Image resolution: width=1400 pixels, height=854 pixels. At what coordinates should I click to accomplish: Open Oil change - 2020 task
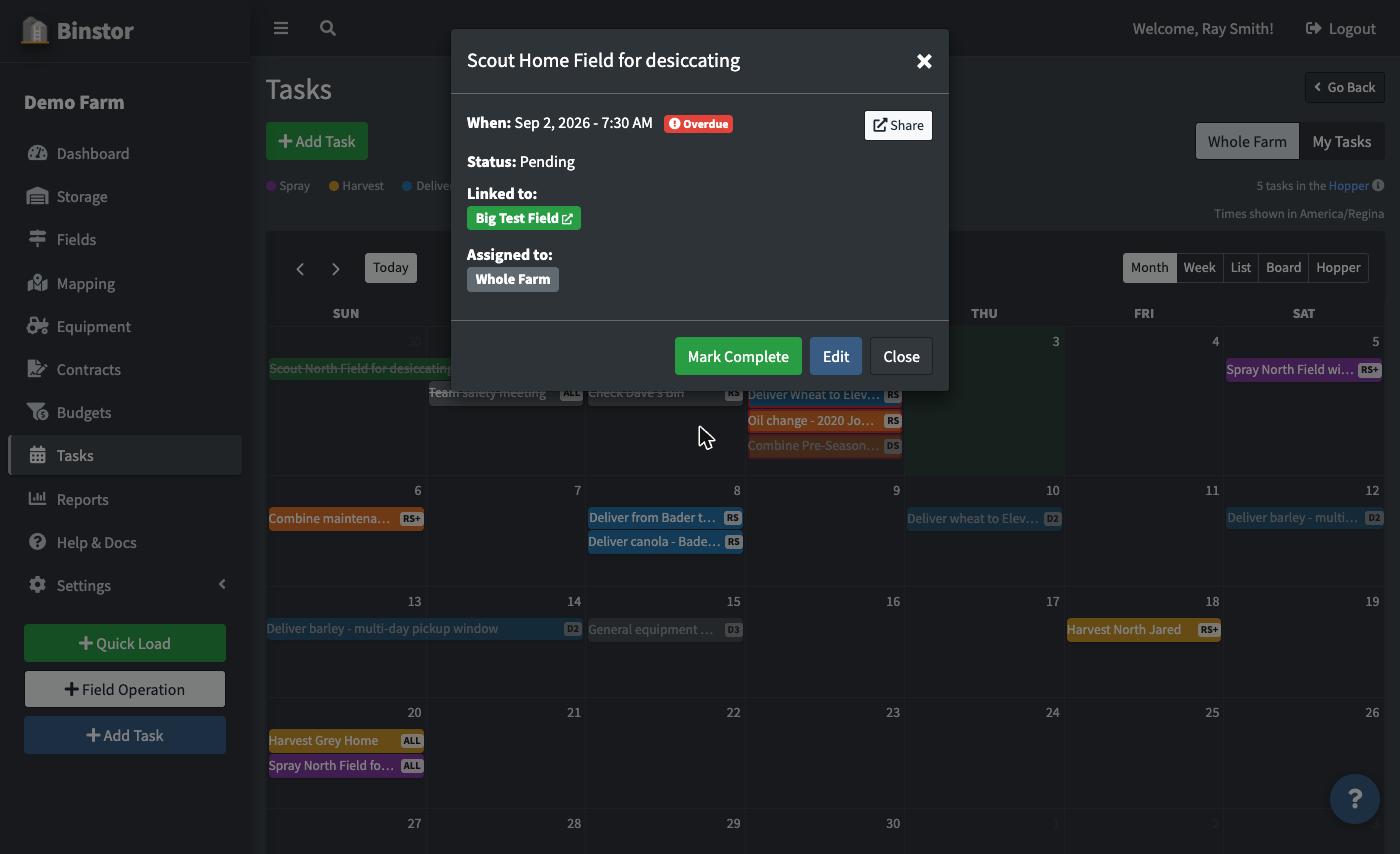[x=825, y=420]
